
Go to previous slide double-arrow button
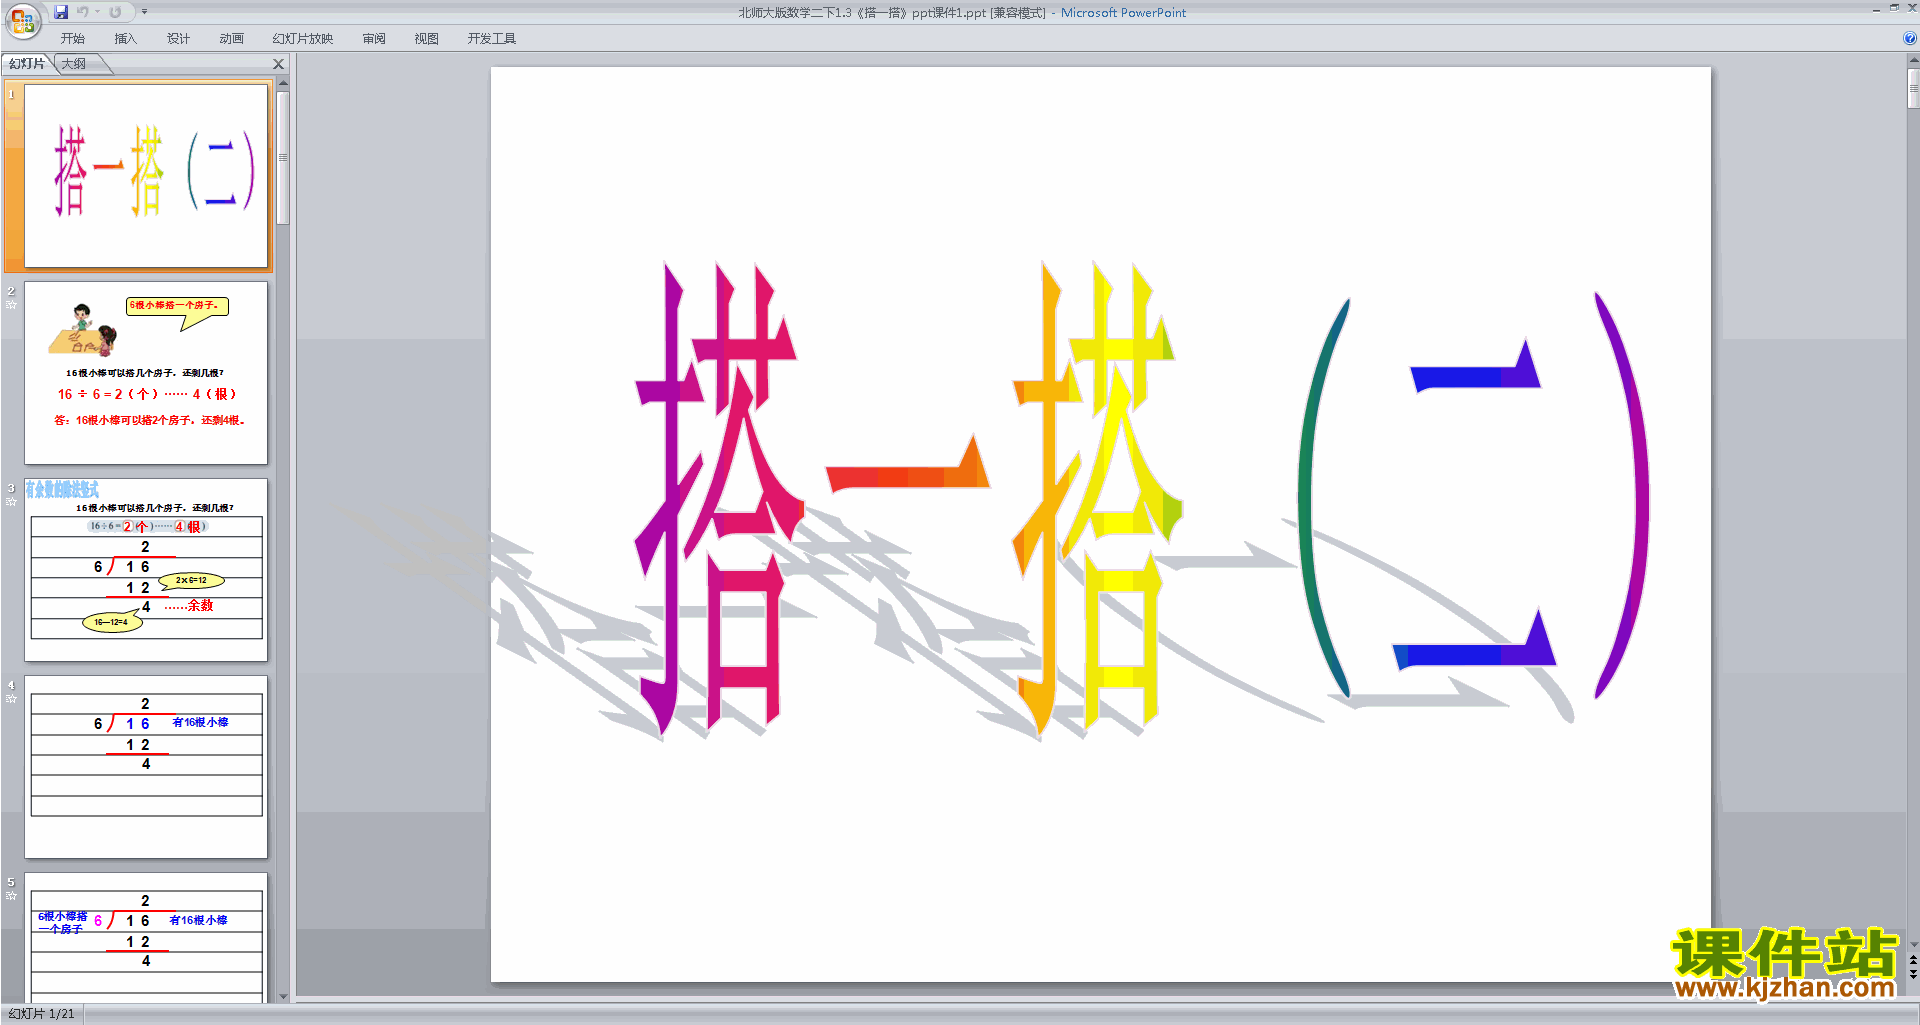click(1913, 960)
